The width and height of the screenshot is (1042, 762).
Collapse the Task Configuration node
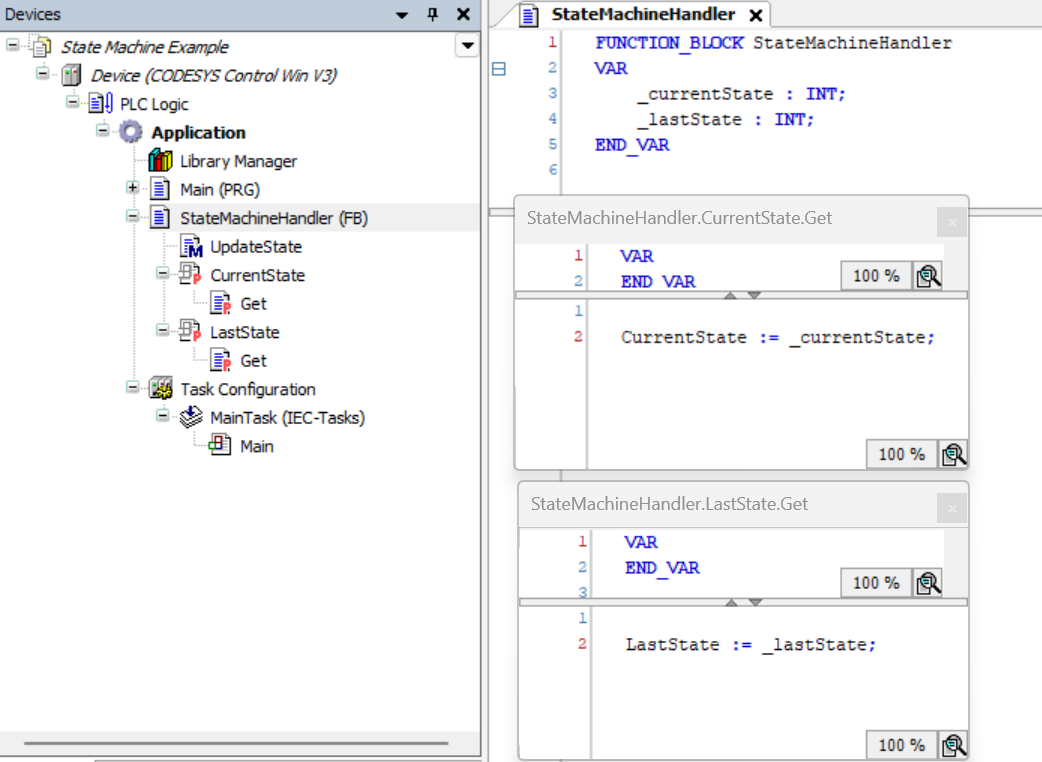[132, 387]
